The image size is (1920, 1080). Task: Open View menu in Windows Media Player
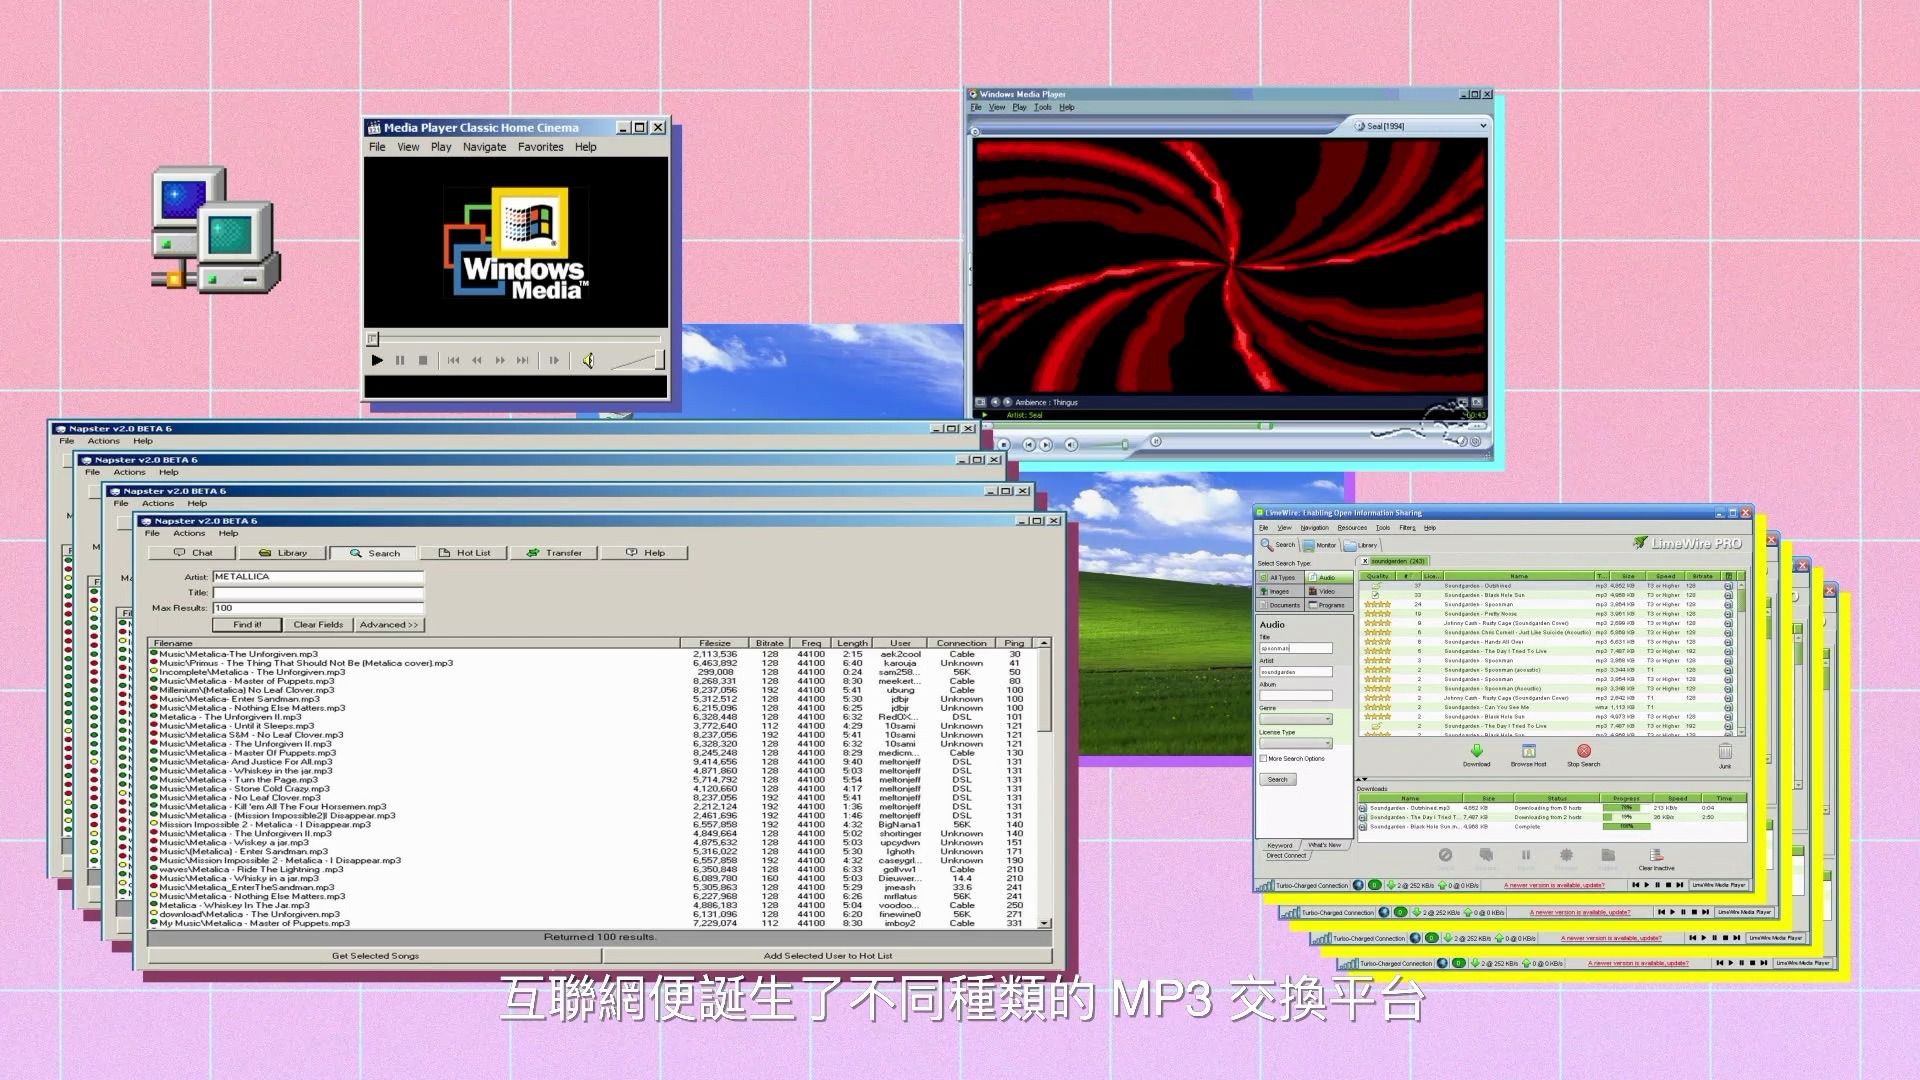click(997, 107)
